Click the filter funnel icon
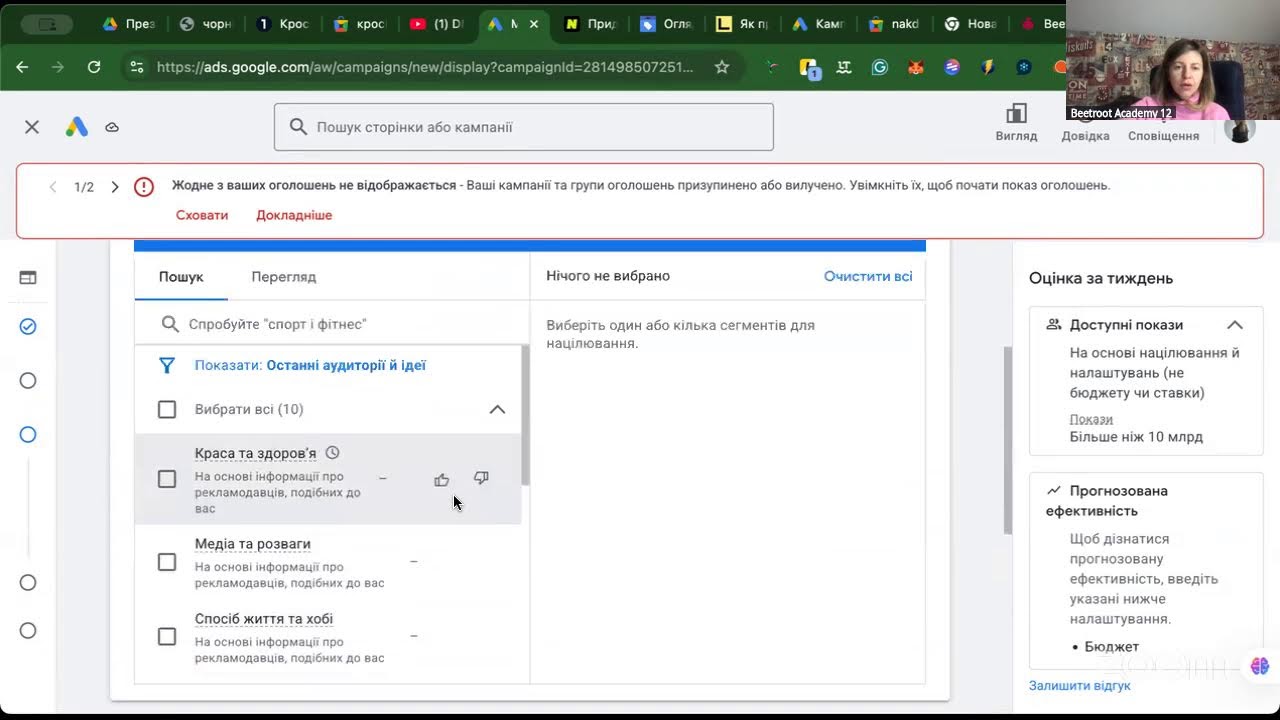The image size is (1280, 720). point(167,366)
